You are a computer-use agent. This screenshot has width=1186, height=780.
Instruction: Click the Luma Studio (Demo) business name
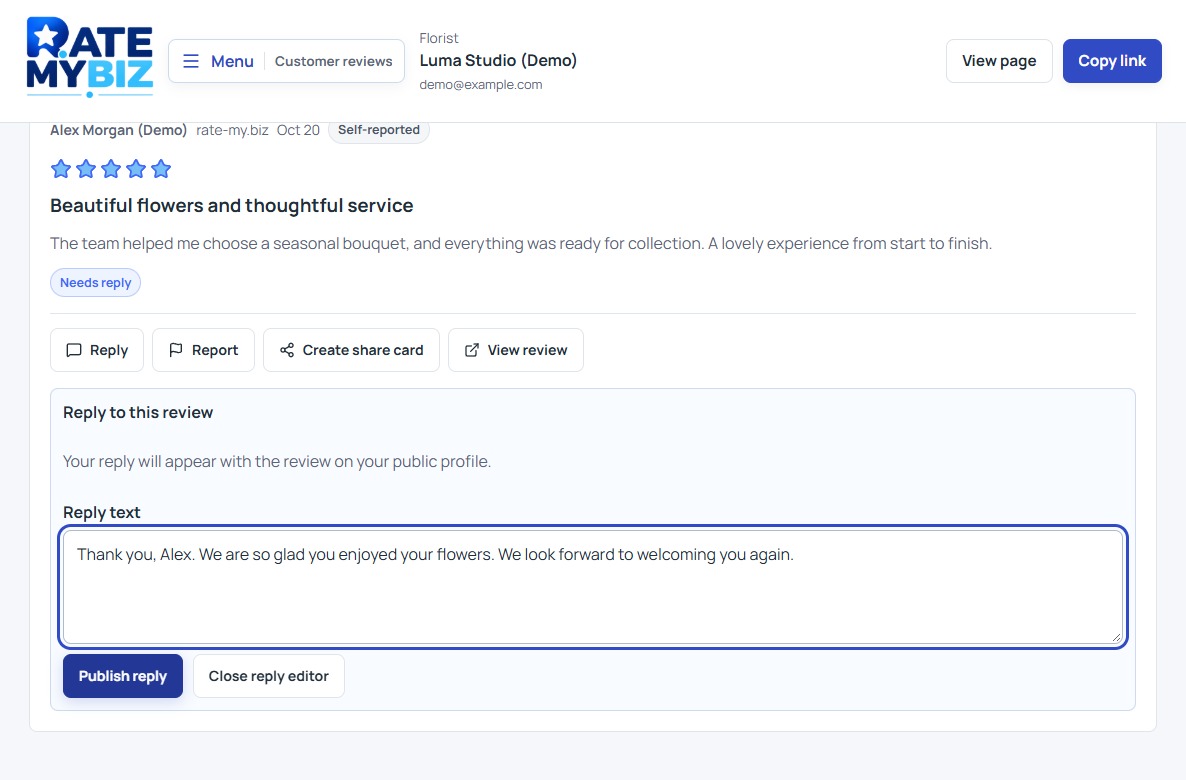pos(498,61)
